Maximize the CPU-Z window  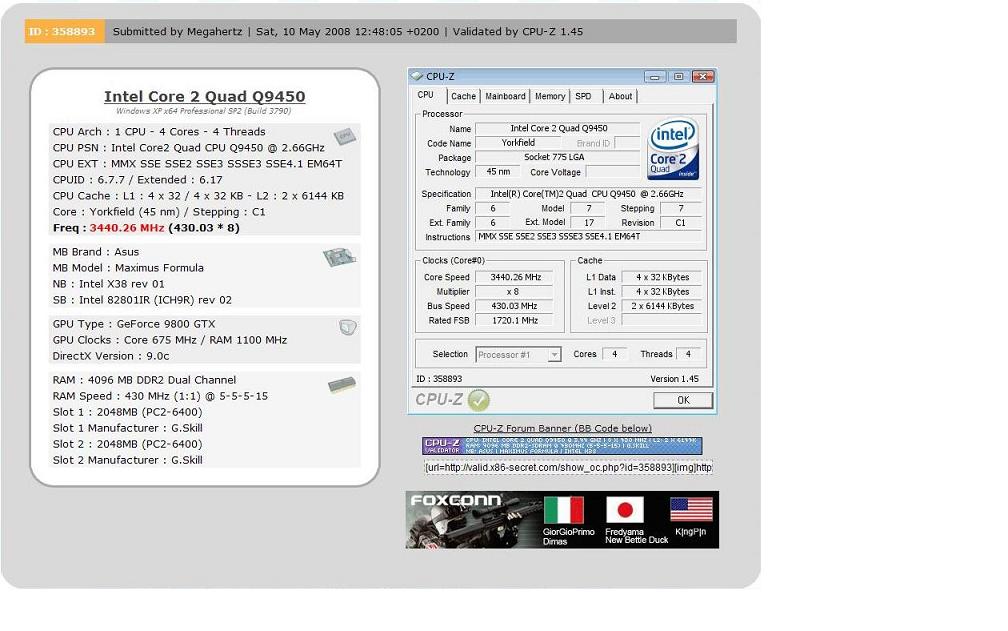click(x=678, y=76)
